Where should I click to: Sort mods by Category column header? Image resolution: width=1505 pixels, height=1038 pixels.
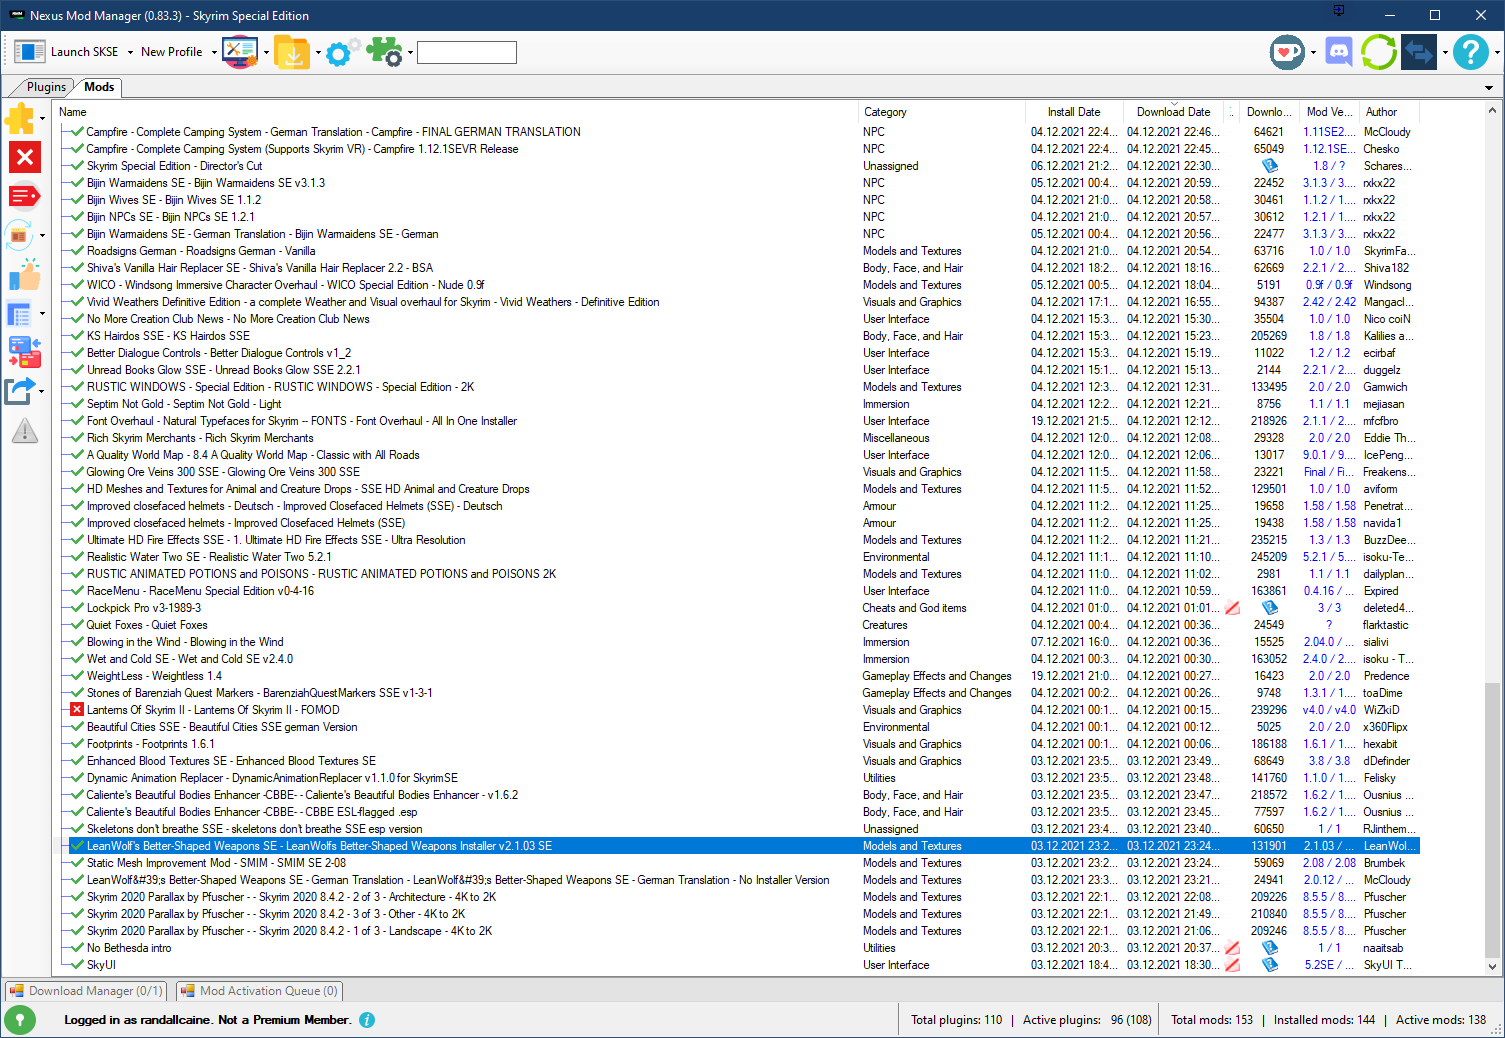tap(885, 112)
